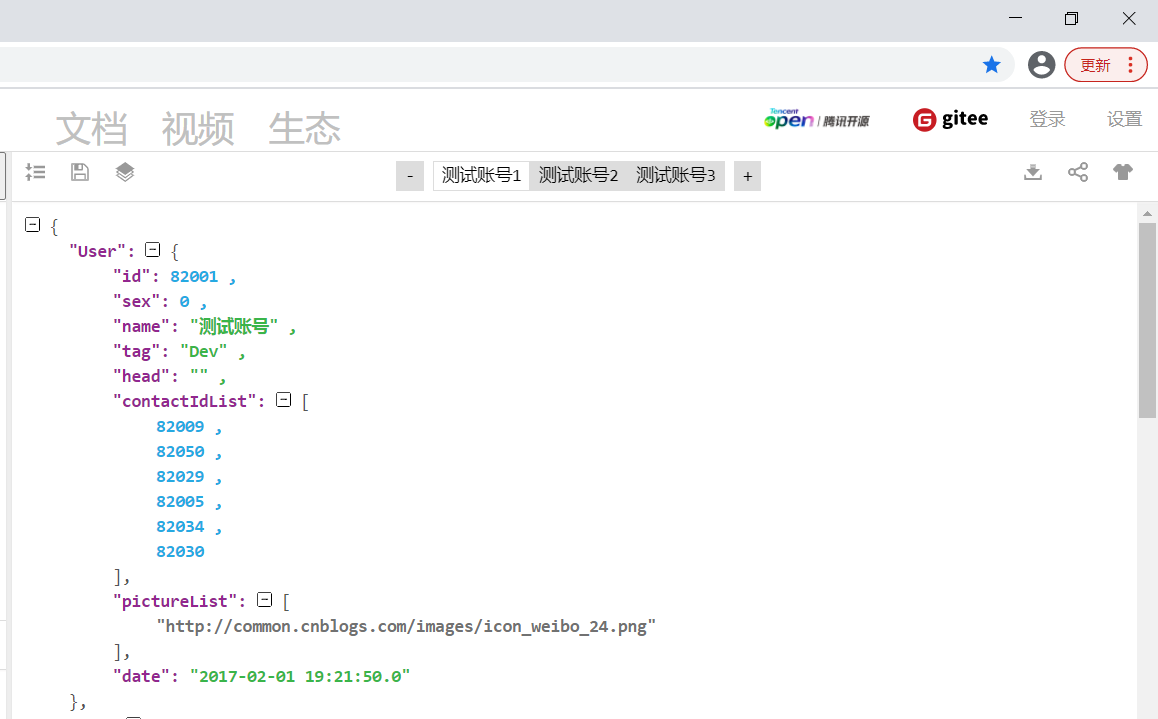
Task: Collapse the User object node
Action: tap(152, 250)
